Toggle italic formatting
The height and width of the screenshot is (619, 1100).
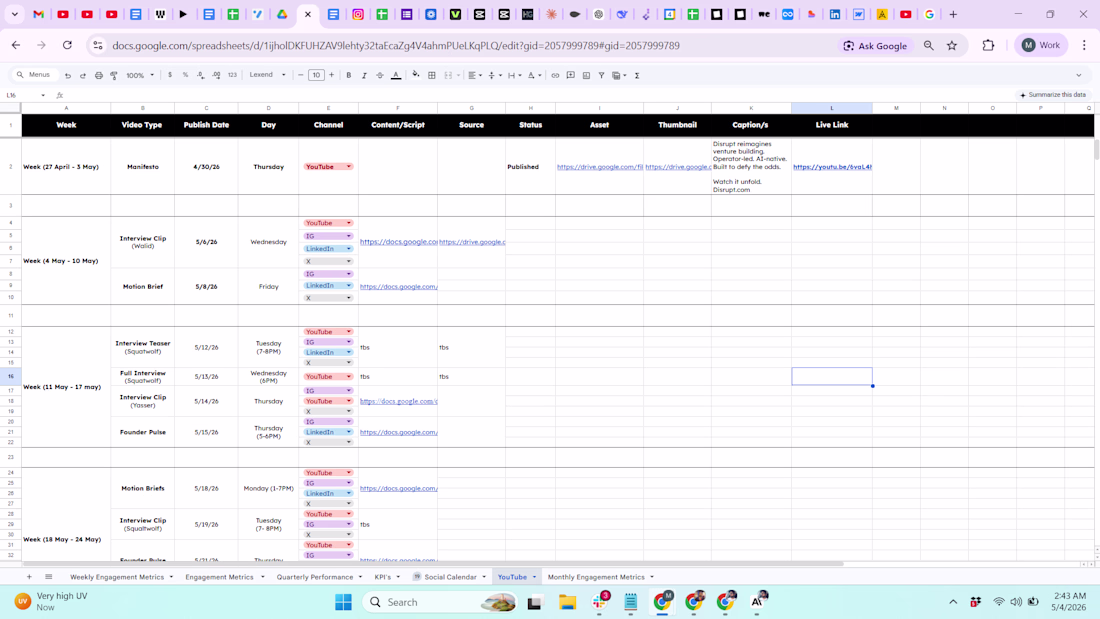(x=364, y=75)
